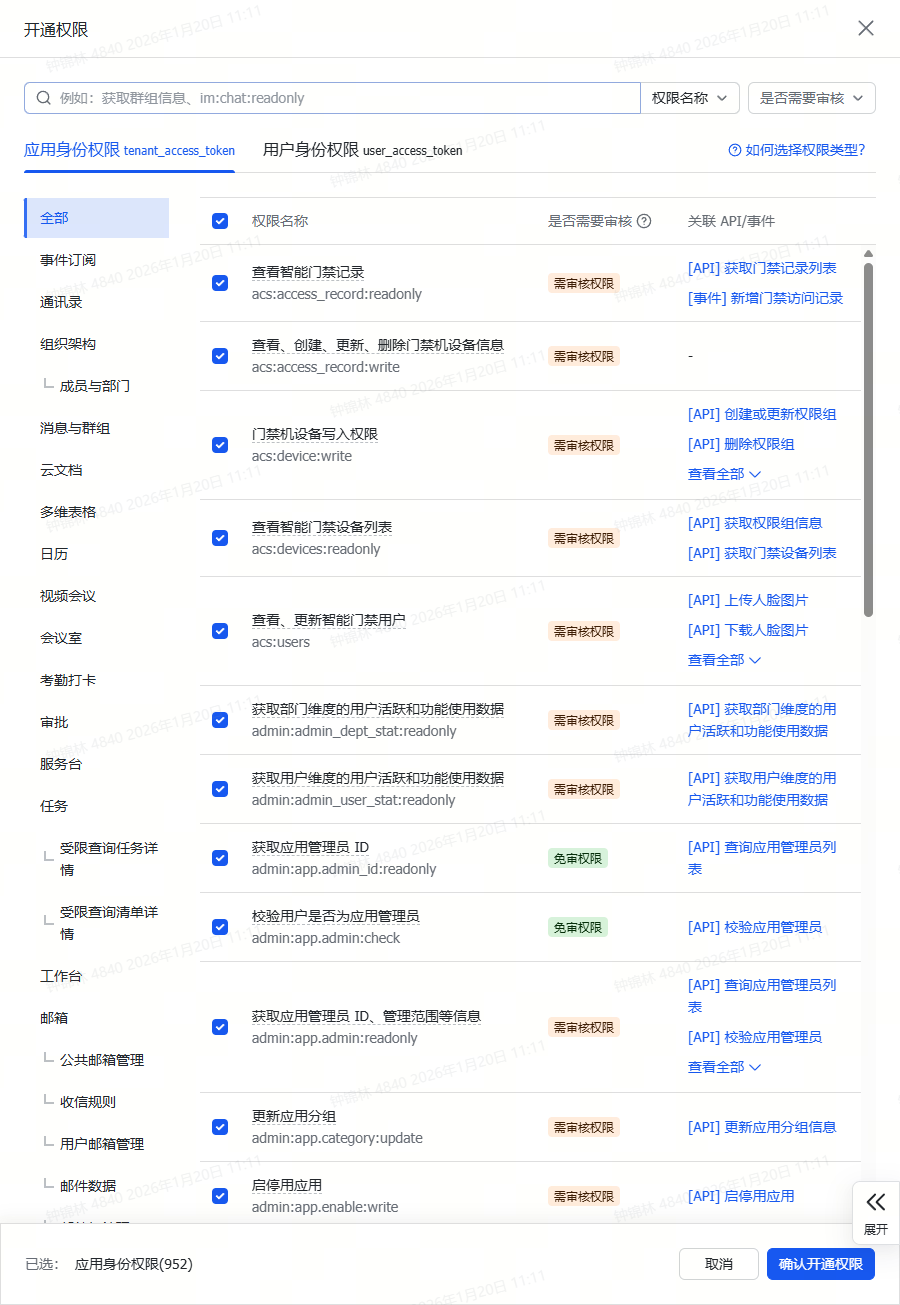Open the 是否需要审核 filter dropdown
The width and height of the screenshot is (900, 1305).
pyautogui.click(x=812, y=98)
